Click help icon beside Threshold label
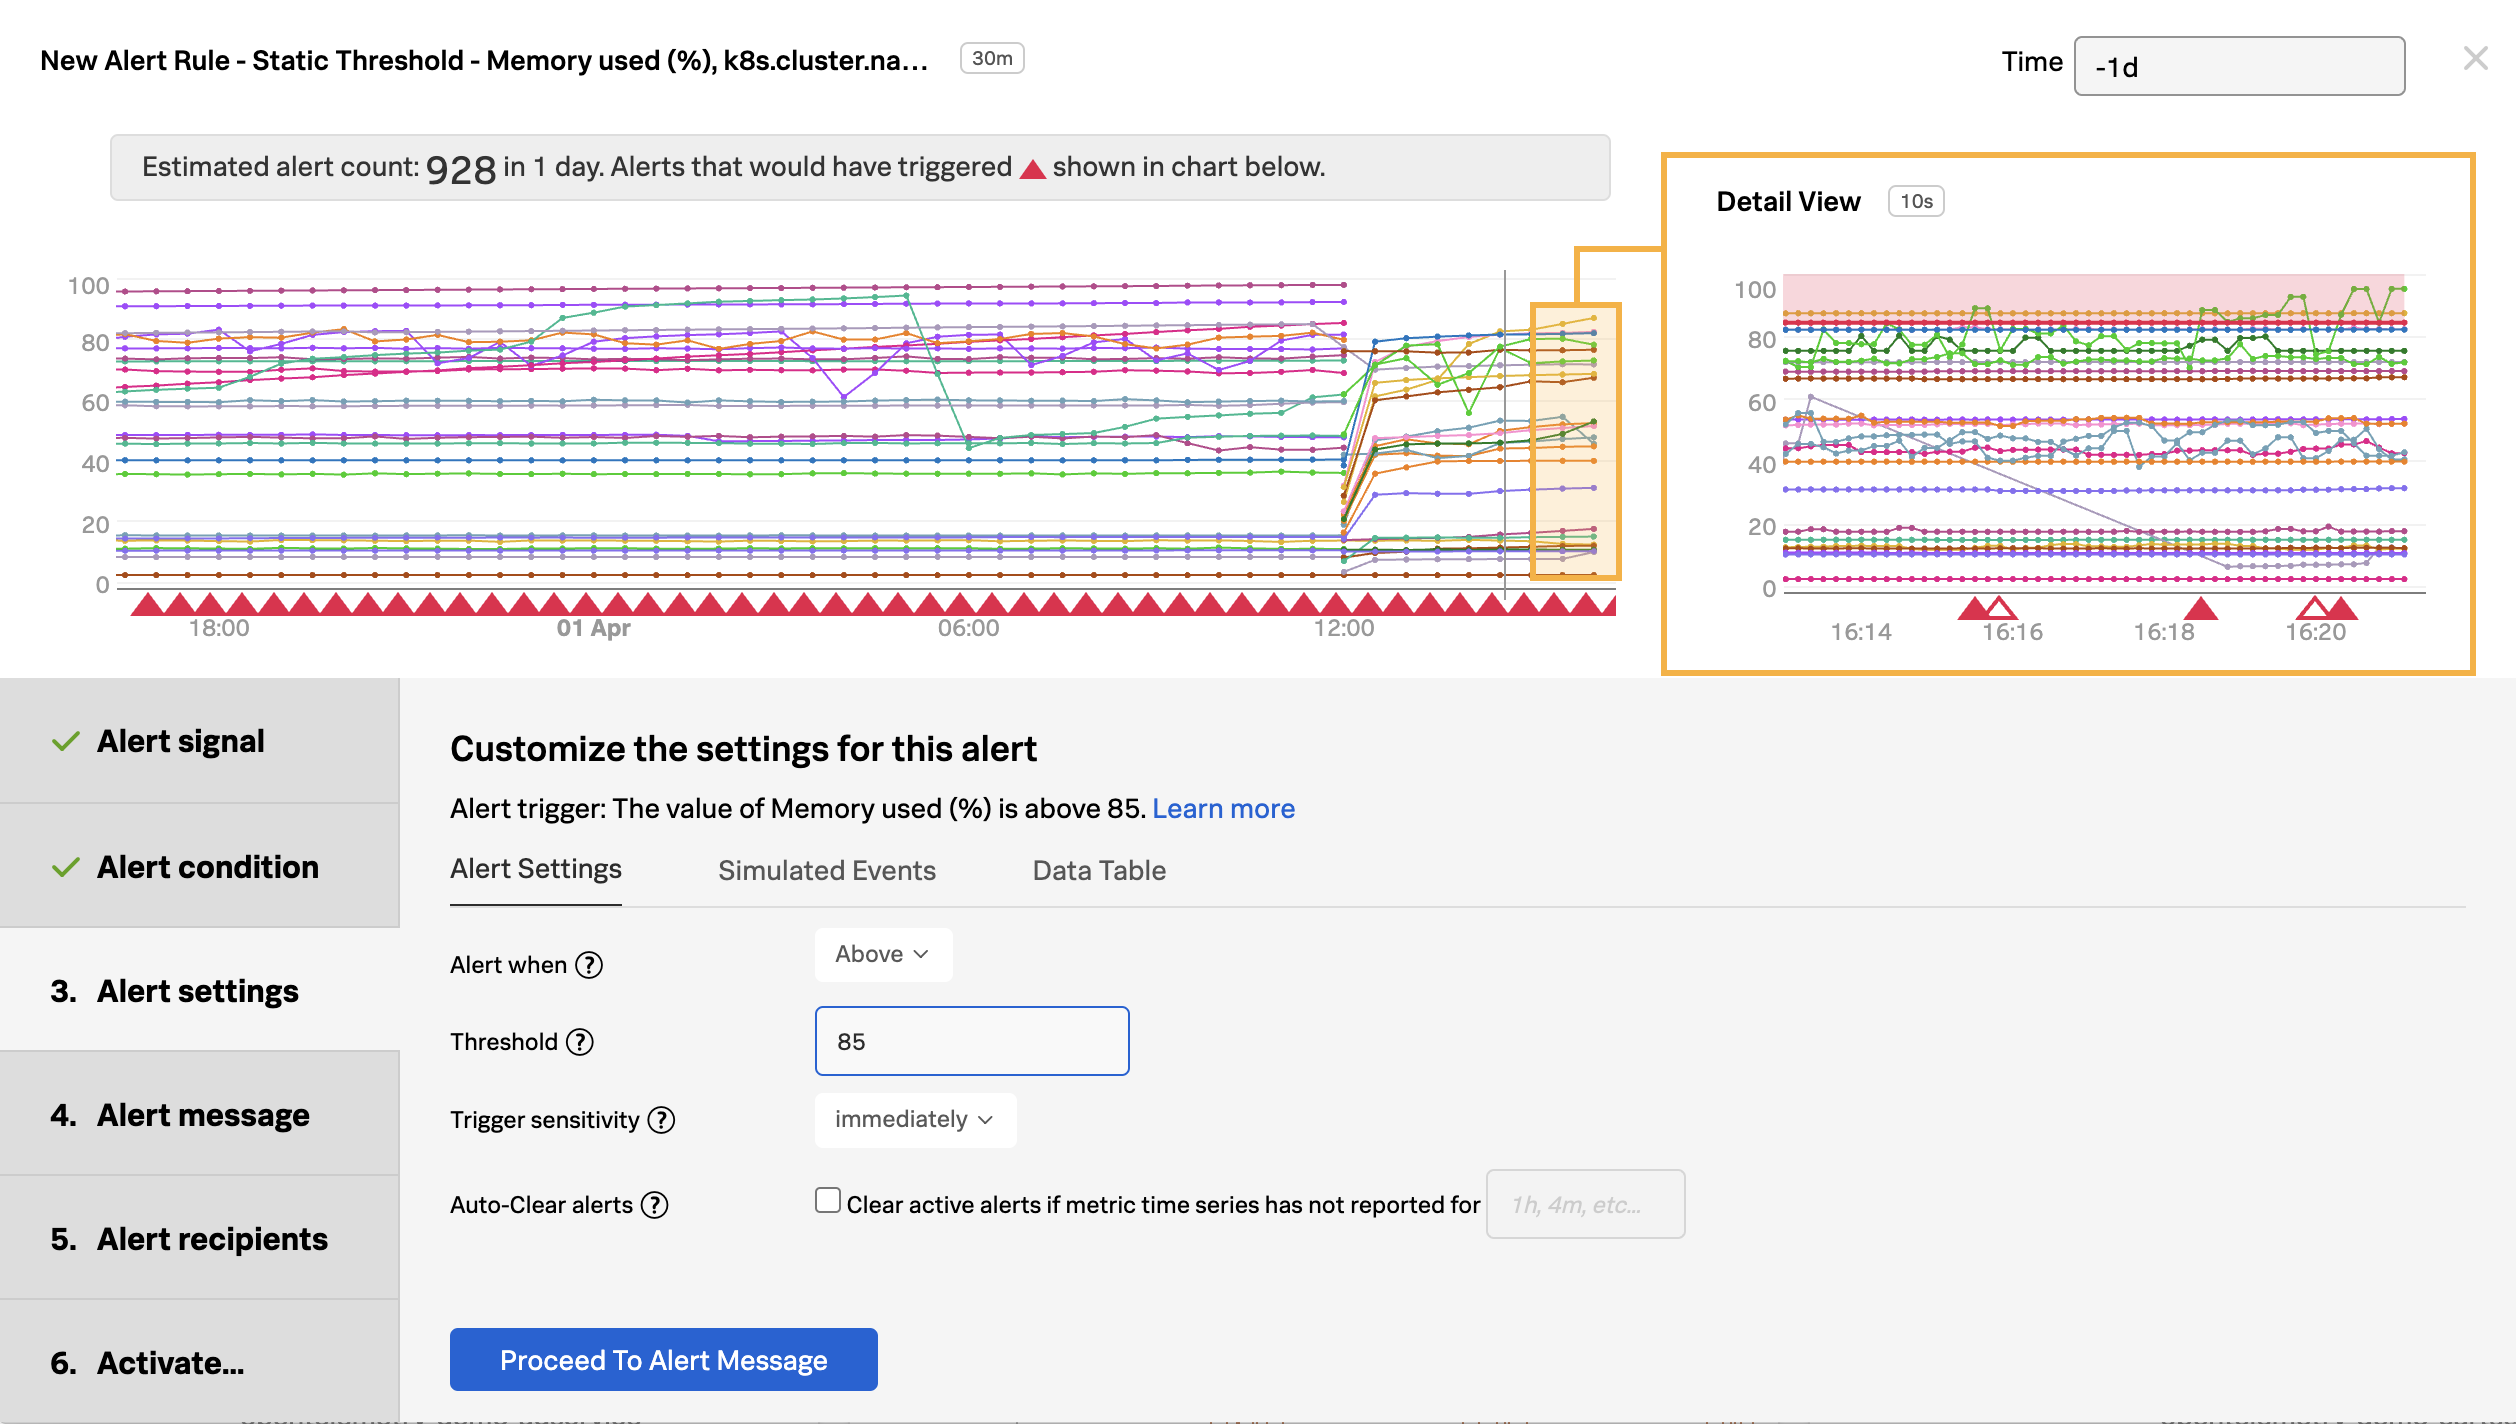The width and height of the screenshot is (2516, 1424). pos(580,1042)
